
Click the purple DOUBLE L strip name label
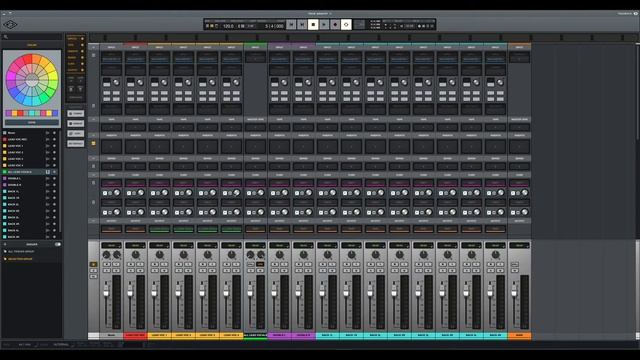tap(280, 335)
